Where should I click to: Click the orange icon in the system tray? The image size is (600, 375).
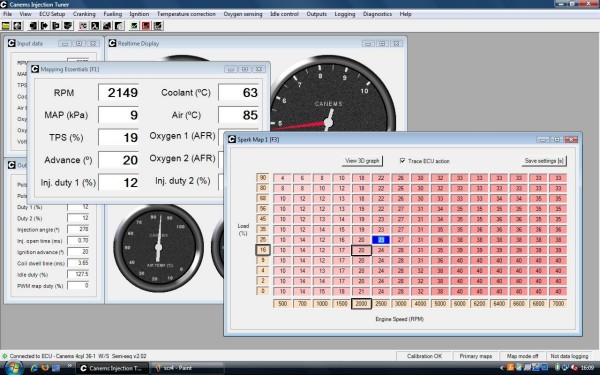(x=510, y=368)
